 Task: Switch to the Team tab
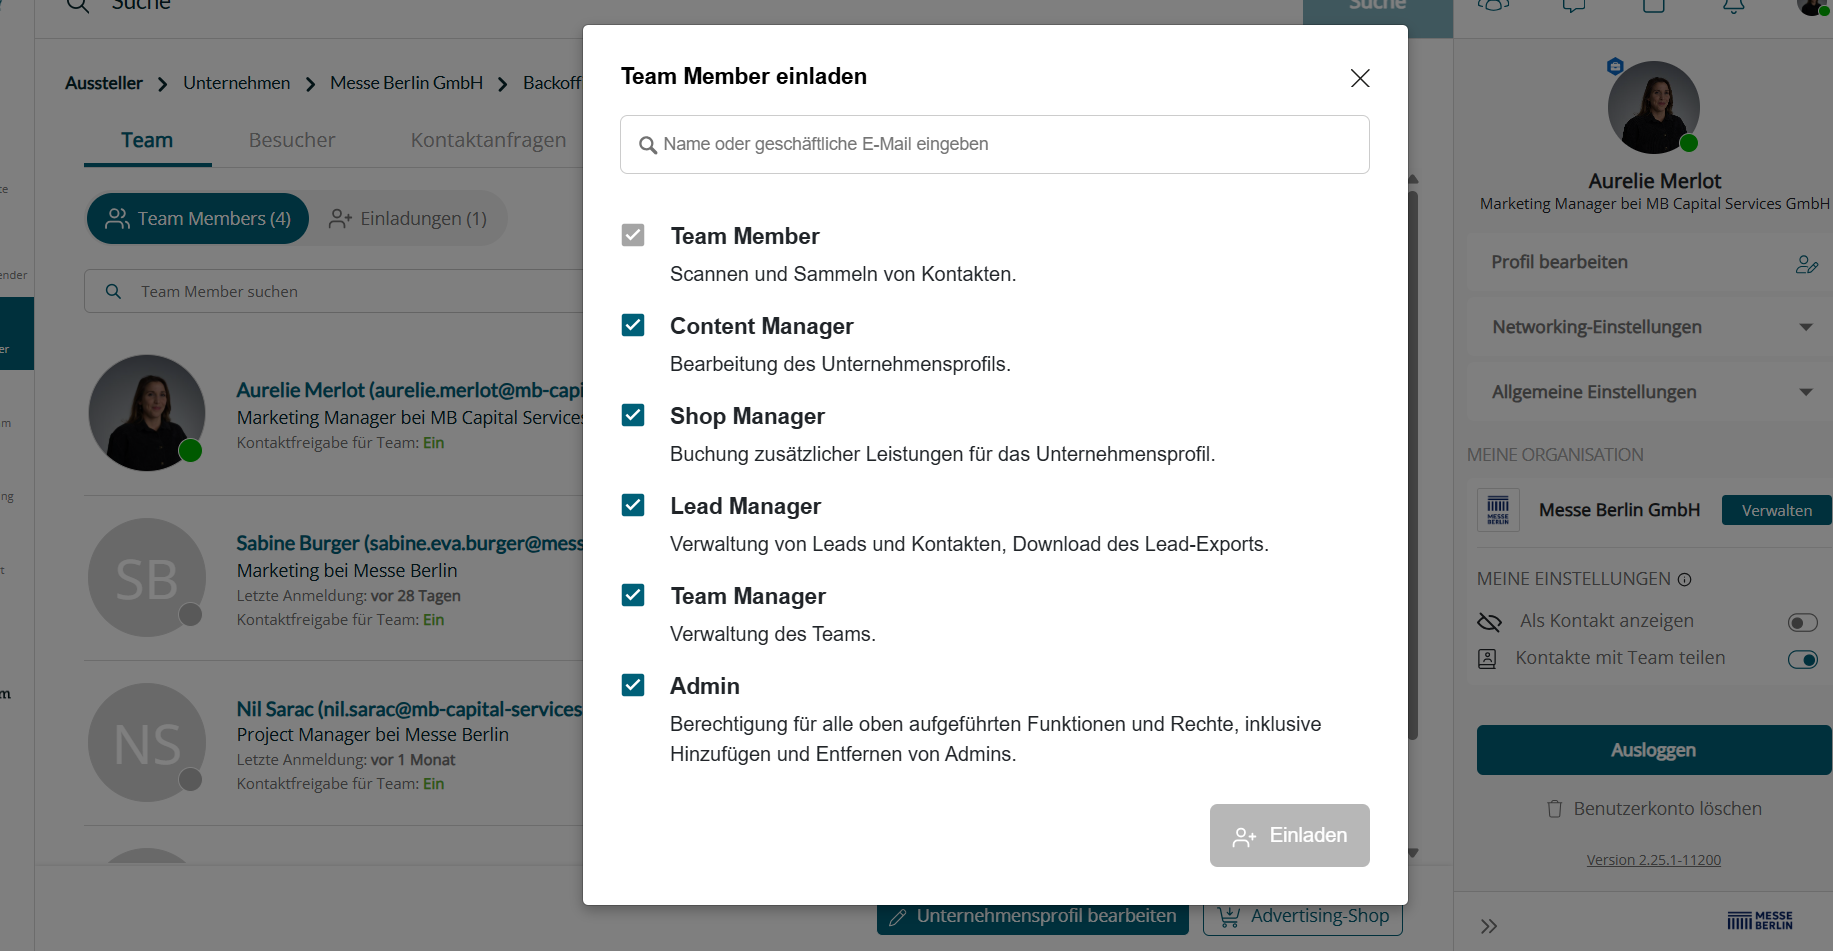click(x=147, y=140)
